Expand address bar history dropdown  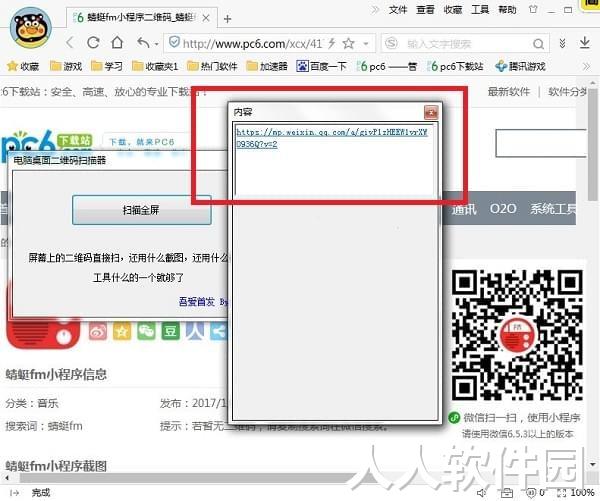point(366,44)
